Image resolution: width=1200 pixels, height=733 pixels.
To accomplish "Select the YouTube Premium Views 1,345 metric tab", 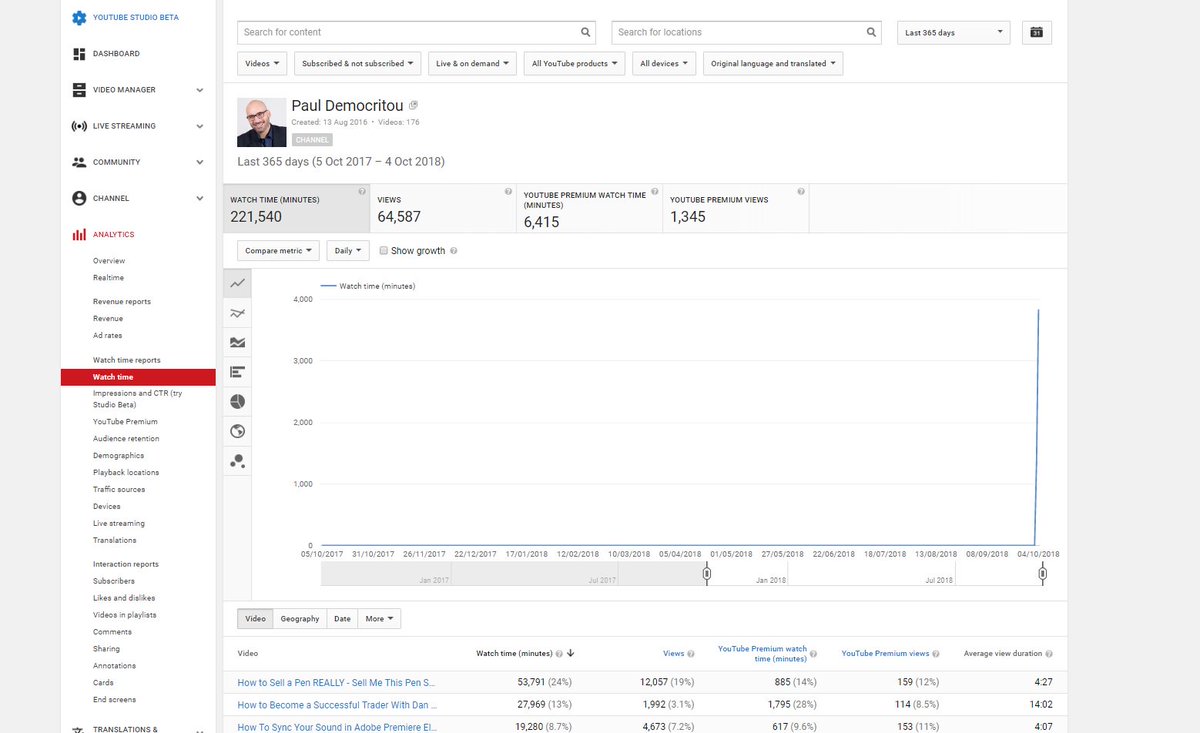I will [736, 208].
